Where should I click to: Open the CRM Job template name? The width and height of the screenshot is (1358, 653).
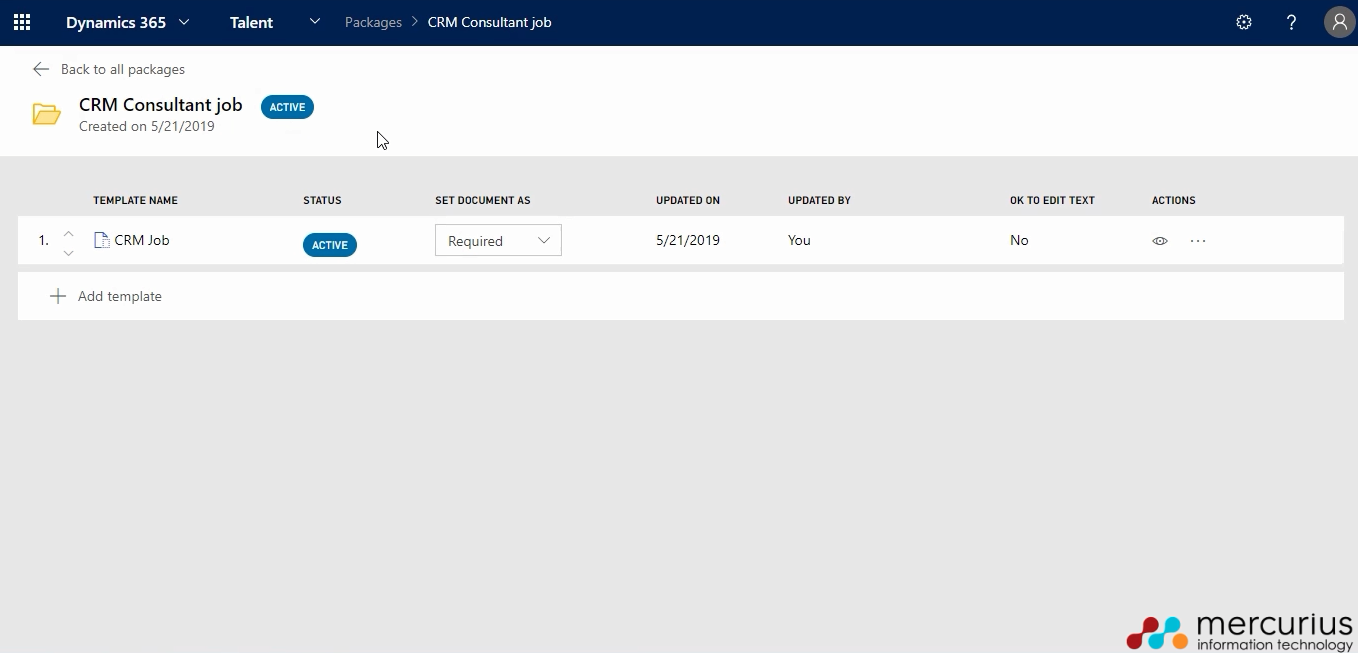pos(142,240)
